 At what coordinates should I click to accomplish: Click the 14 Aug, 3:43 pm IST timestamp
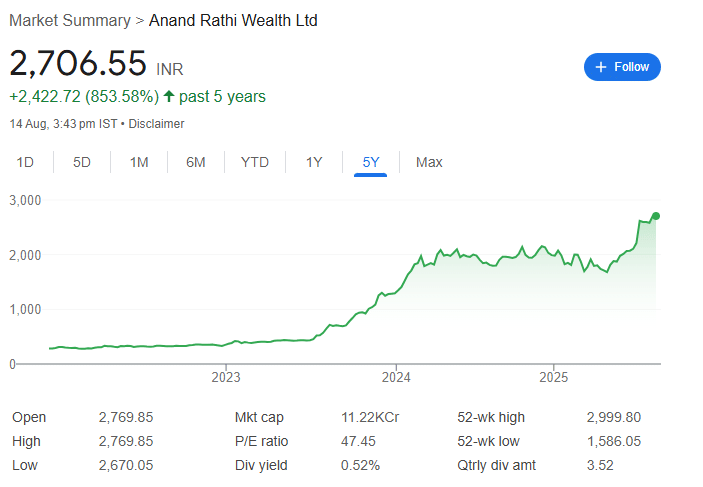click(x=63, y=124)
